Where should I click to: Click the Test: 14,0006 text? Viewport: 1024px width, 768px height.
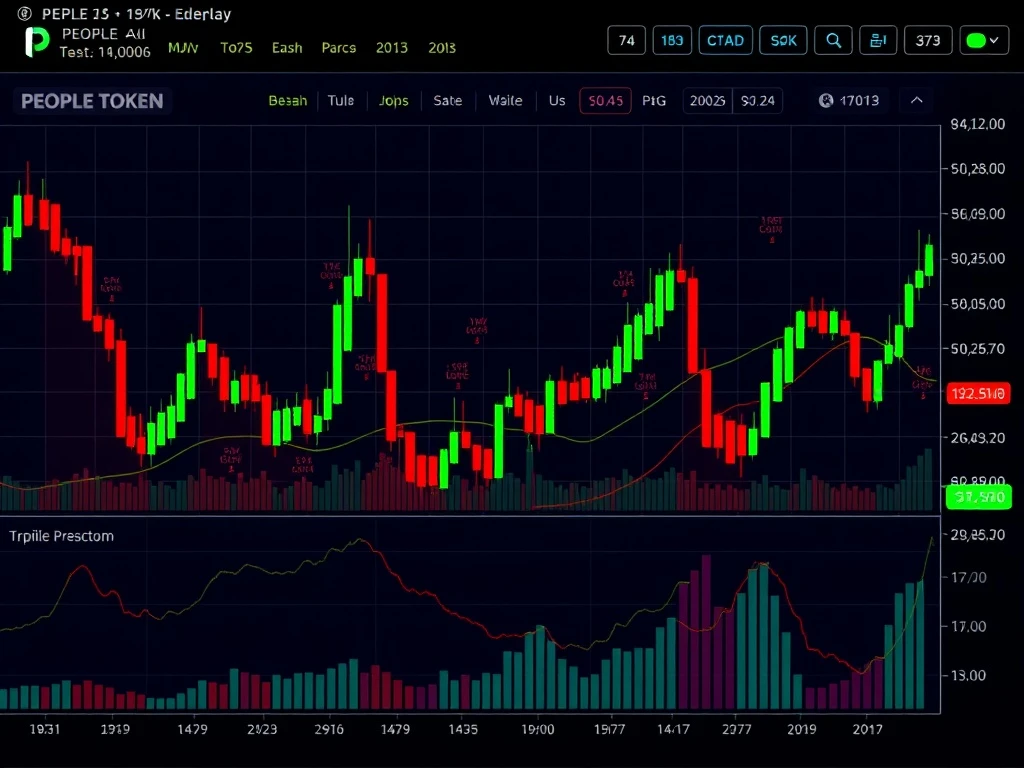105,52
